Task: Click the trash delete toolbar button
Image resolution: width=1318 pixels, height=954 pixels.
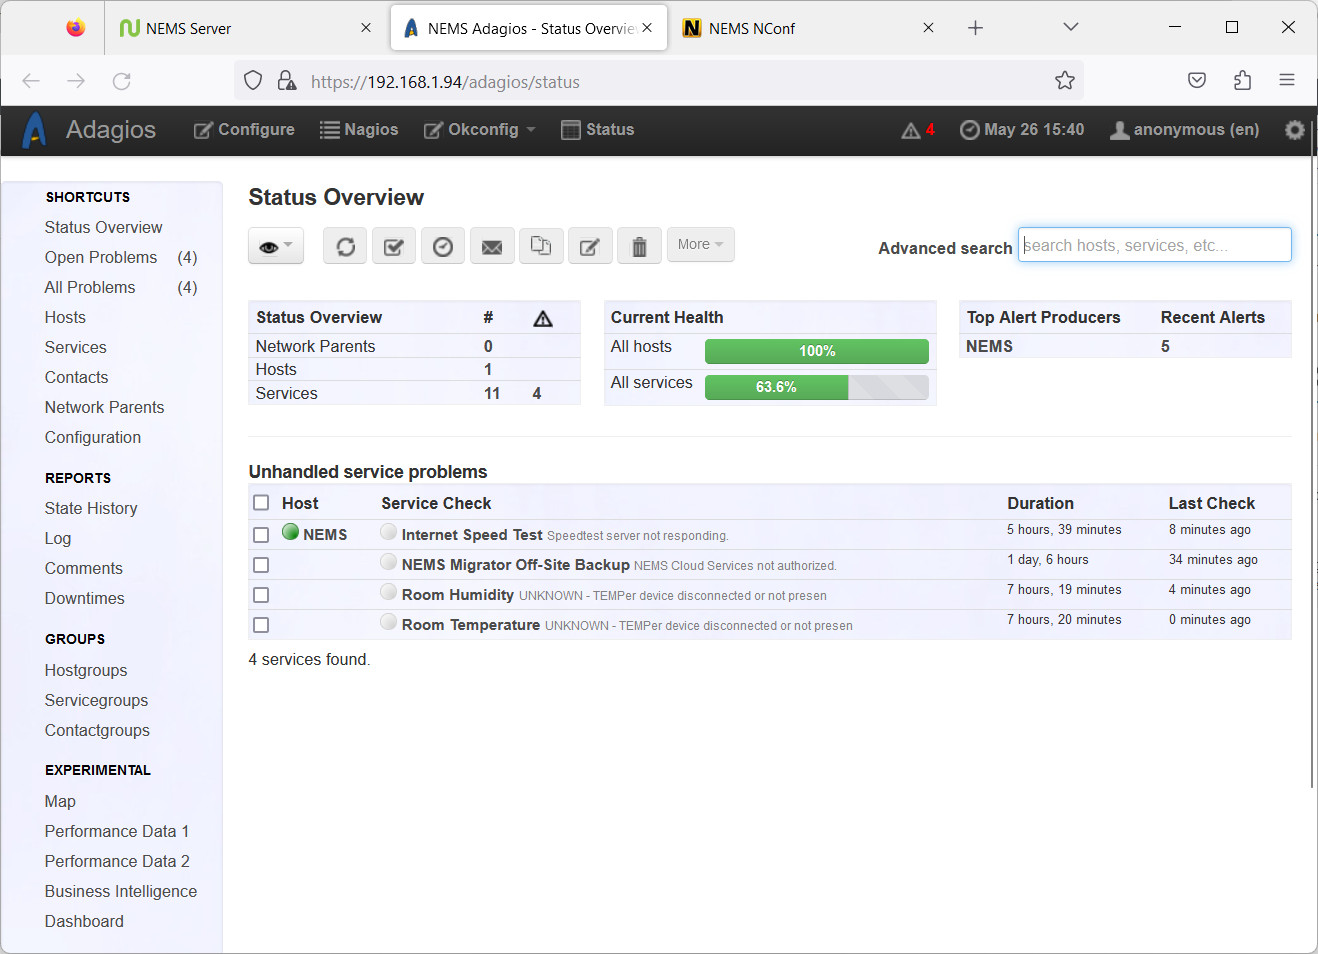Action: tap(639, 246)
